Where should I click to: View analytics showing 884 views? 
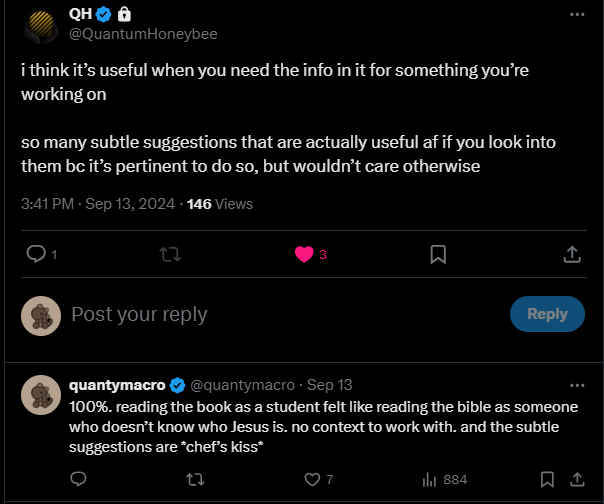(445, 480)
